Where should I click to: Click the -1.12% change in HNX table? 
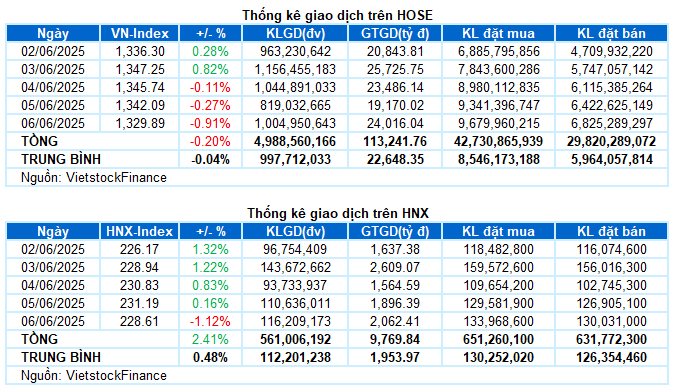click(x=210, y=322)
